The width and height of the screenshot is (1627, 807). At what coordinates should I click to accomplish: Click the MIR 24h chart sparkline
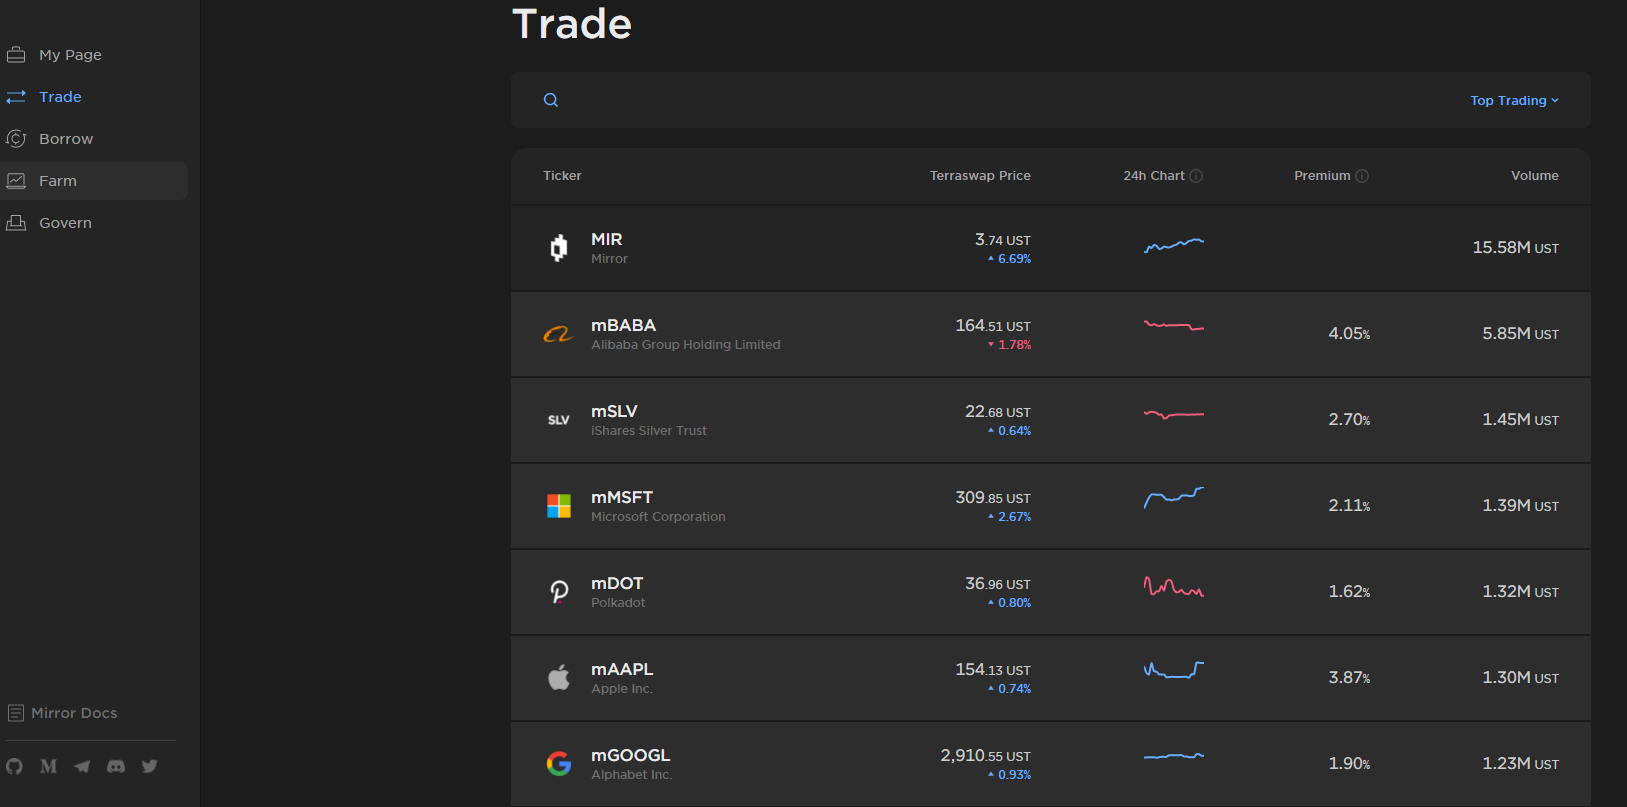click(1174, 244)
